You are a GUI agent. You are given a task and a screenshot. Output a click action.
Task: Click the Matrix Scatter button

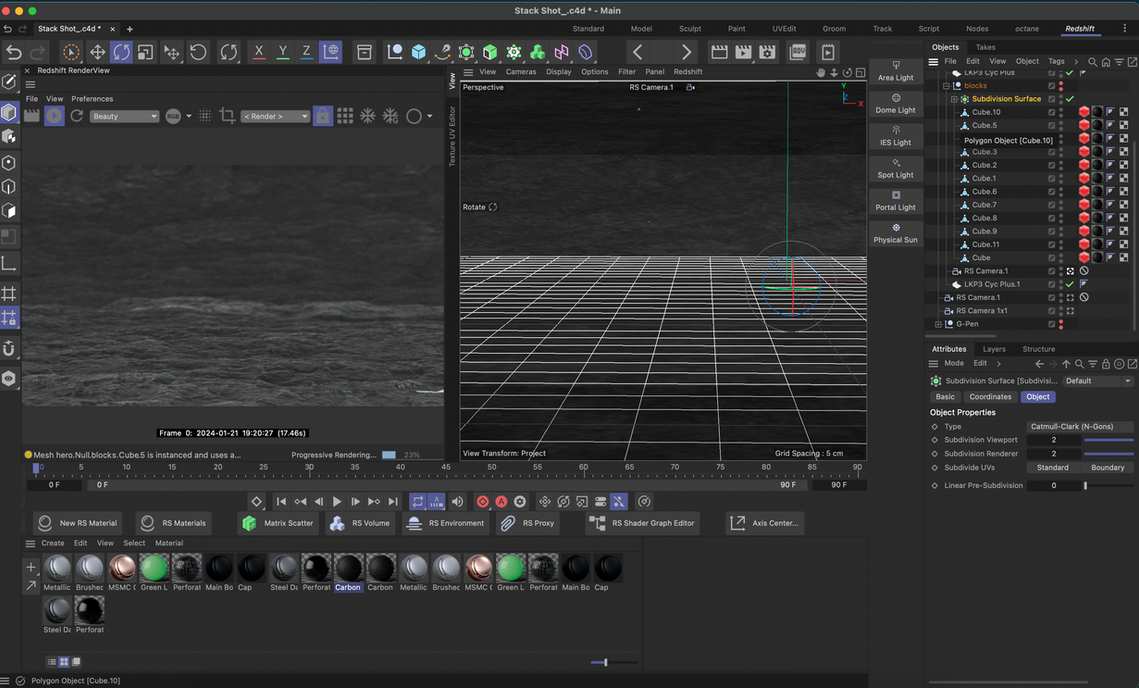click(x=279, y=523)
